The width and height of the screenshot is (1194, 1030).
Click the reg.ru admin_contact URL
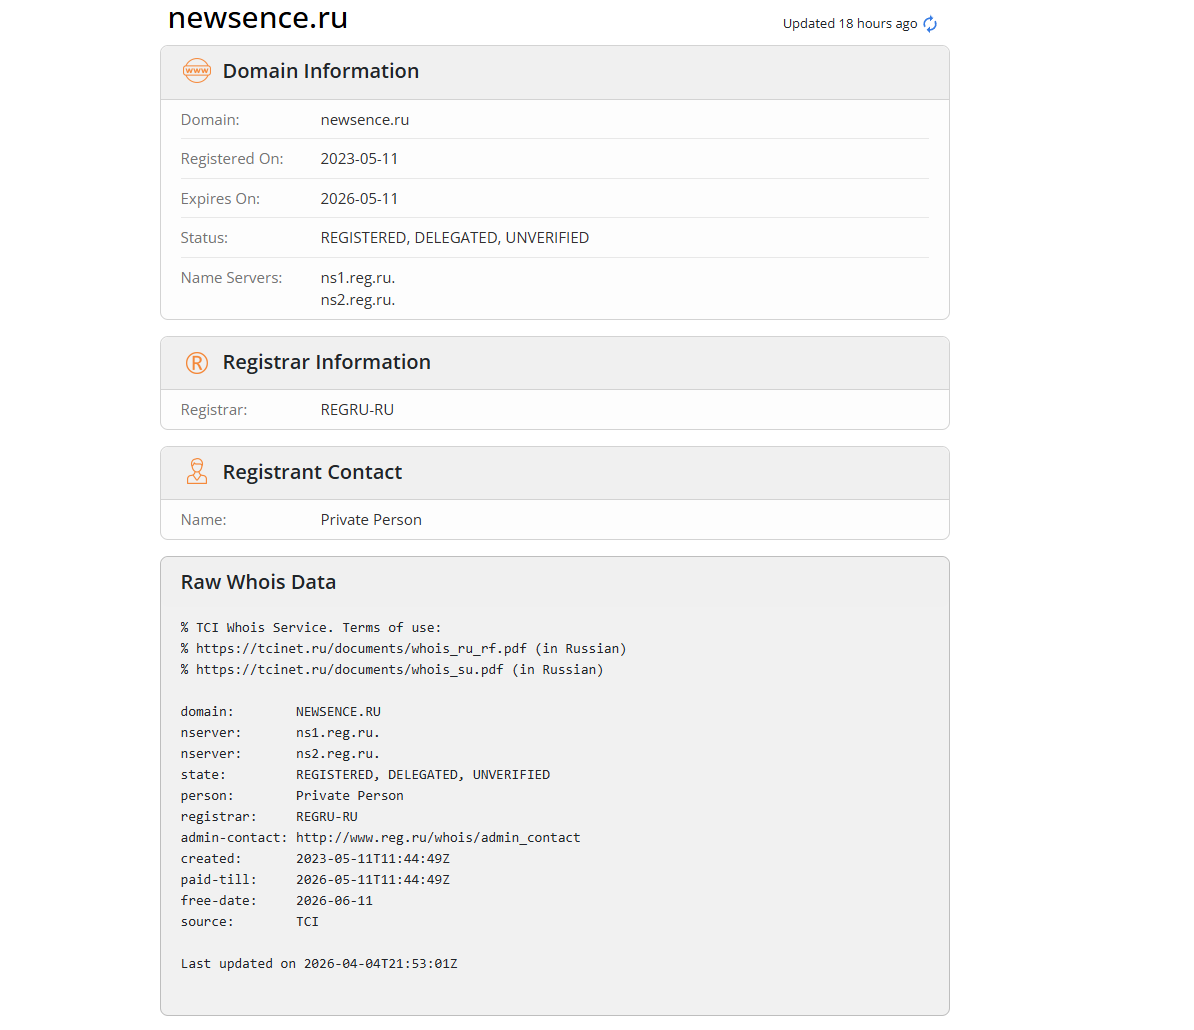coord(438,838)
